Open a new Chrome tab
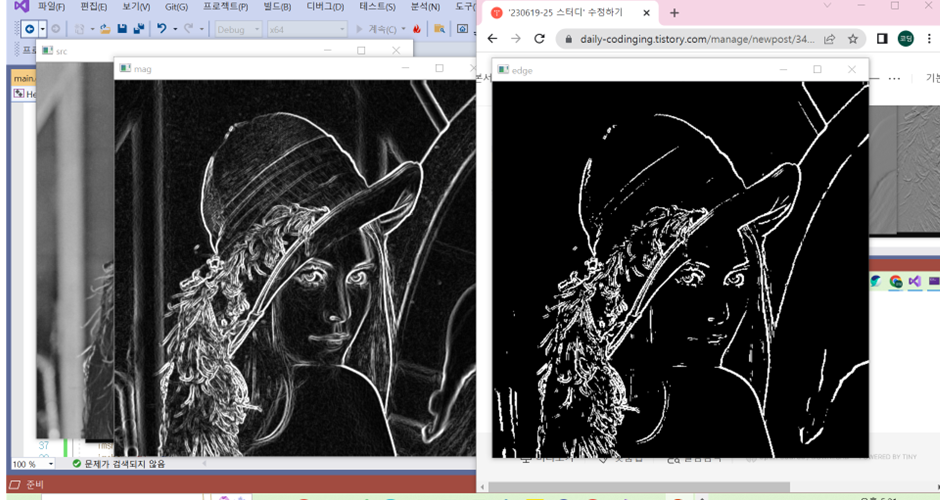This screenshot has height=500, width=940. [674, 13]
